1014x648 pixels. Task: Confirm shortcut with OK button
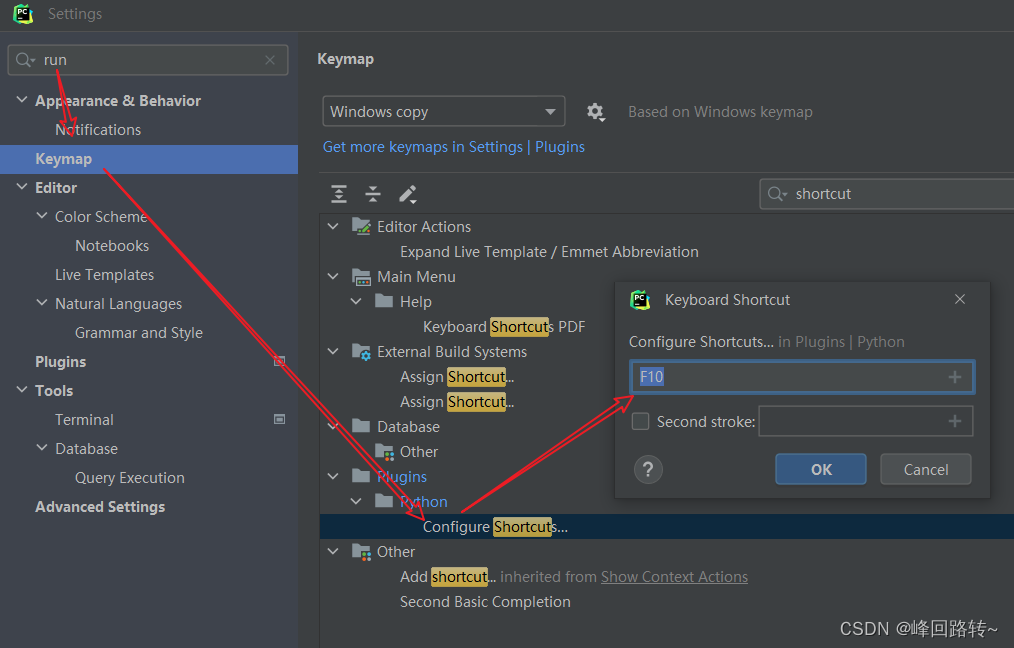click(x=821, y=470)
